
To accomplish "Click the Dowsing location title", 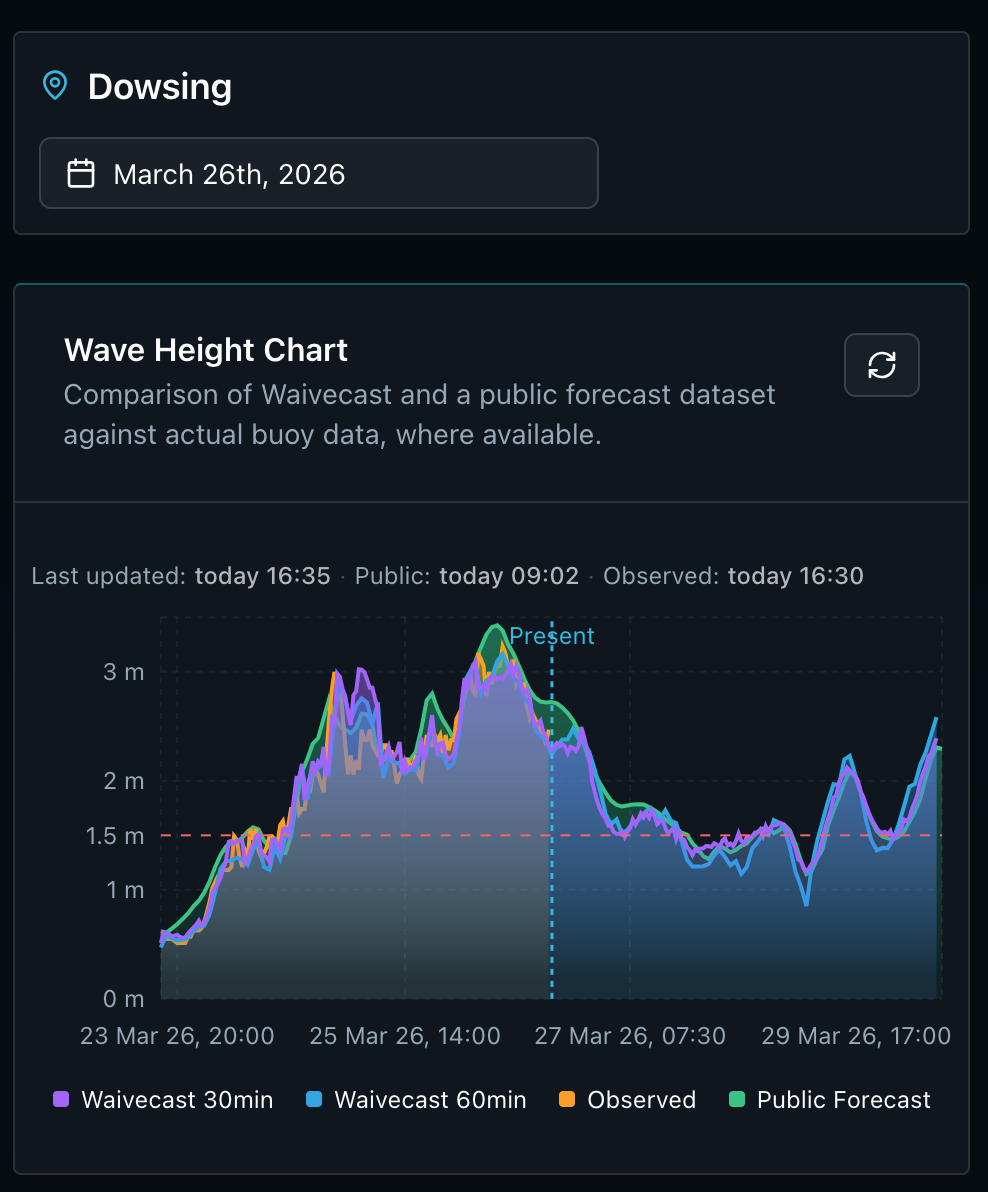I will point(160,87).
